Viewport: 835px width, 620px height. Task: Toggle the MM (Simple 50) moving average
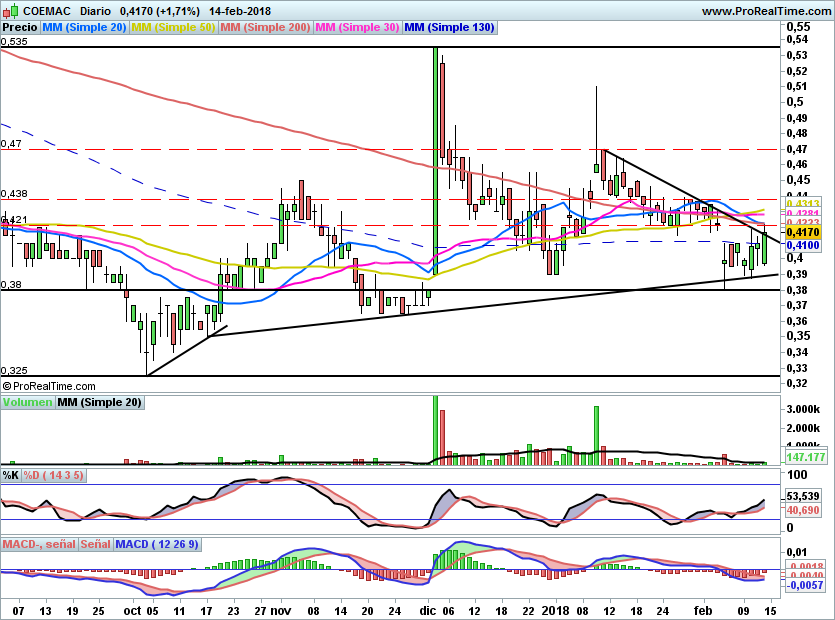(x=174, y=28)
